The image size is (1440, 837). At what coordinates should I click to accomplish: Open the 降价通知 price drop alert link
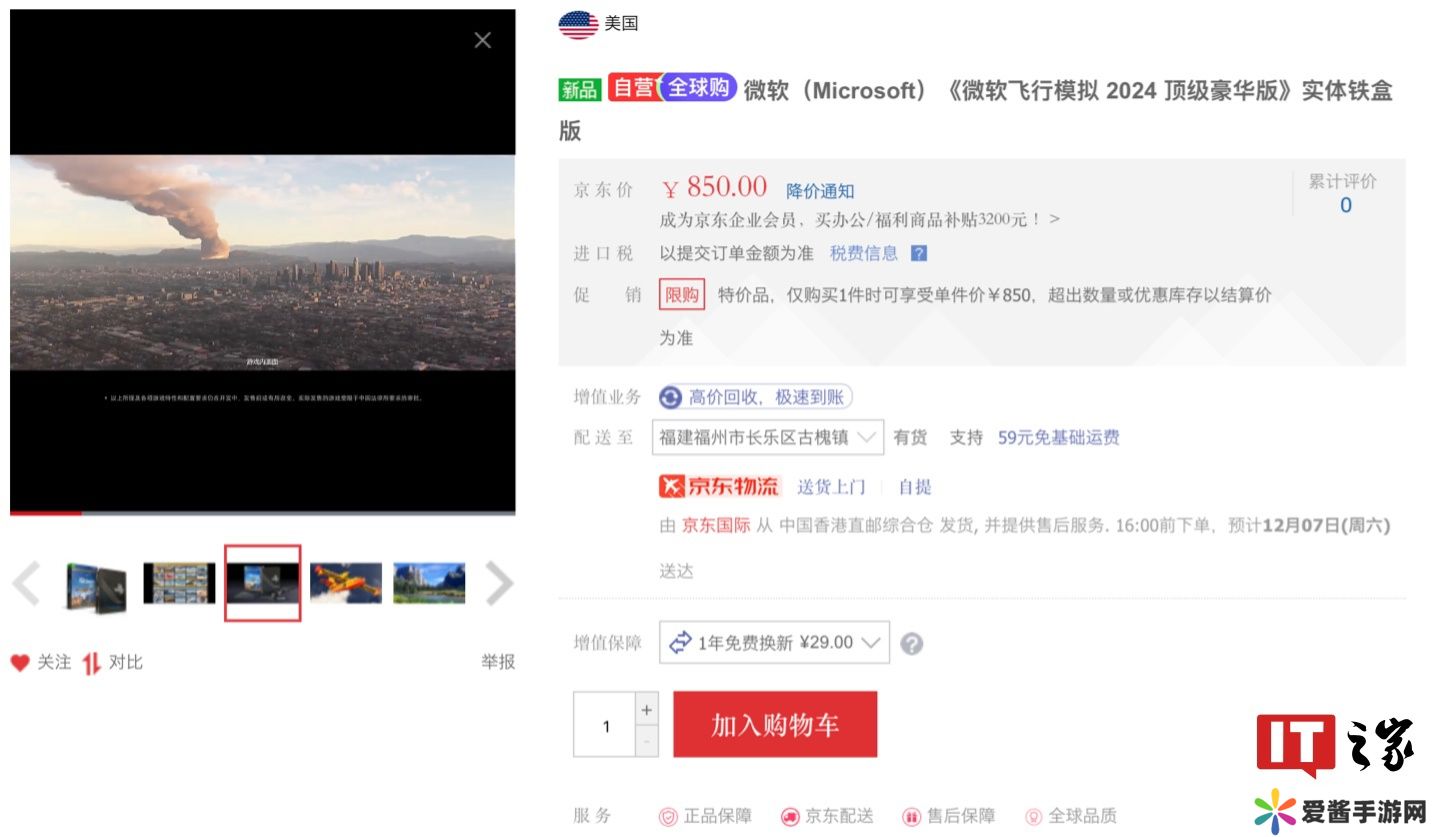click(820, 191)
